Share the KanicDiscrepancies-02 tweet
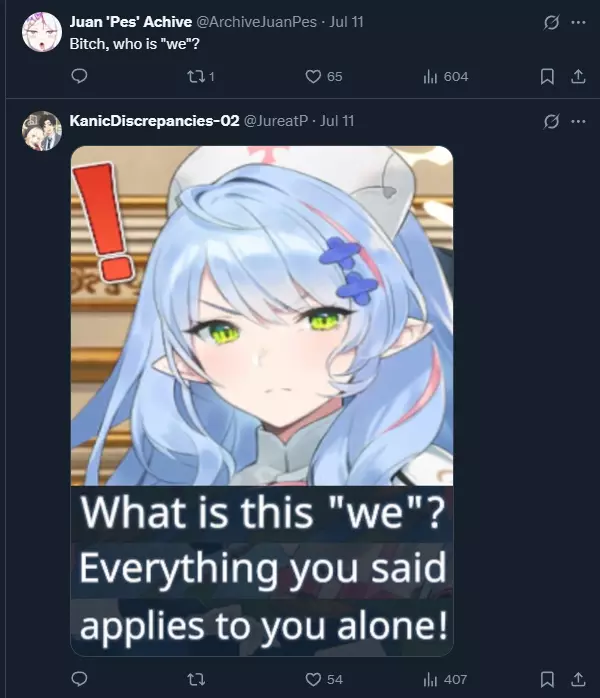The height and width of the screenshot is (698, 600). 578,679
